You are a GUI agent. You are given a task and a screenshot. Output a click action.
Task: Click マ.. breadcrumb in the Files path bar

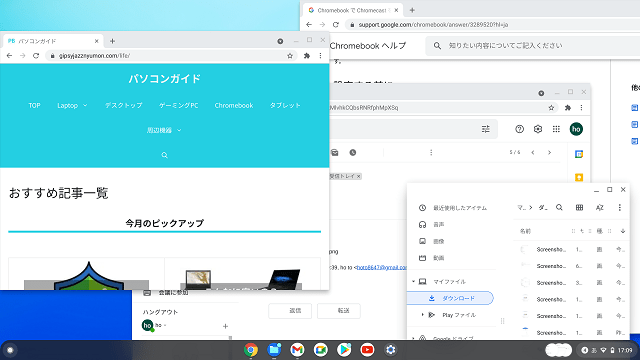tap(522, 207)
